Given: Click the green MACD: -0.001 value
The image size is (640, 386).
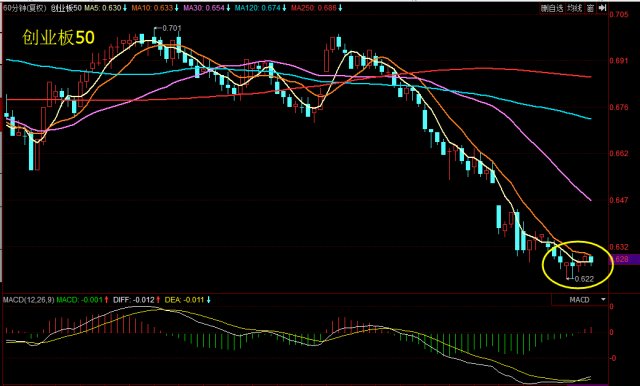Looking at the screenshot, I should pos(80,300).
